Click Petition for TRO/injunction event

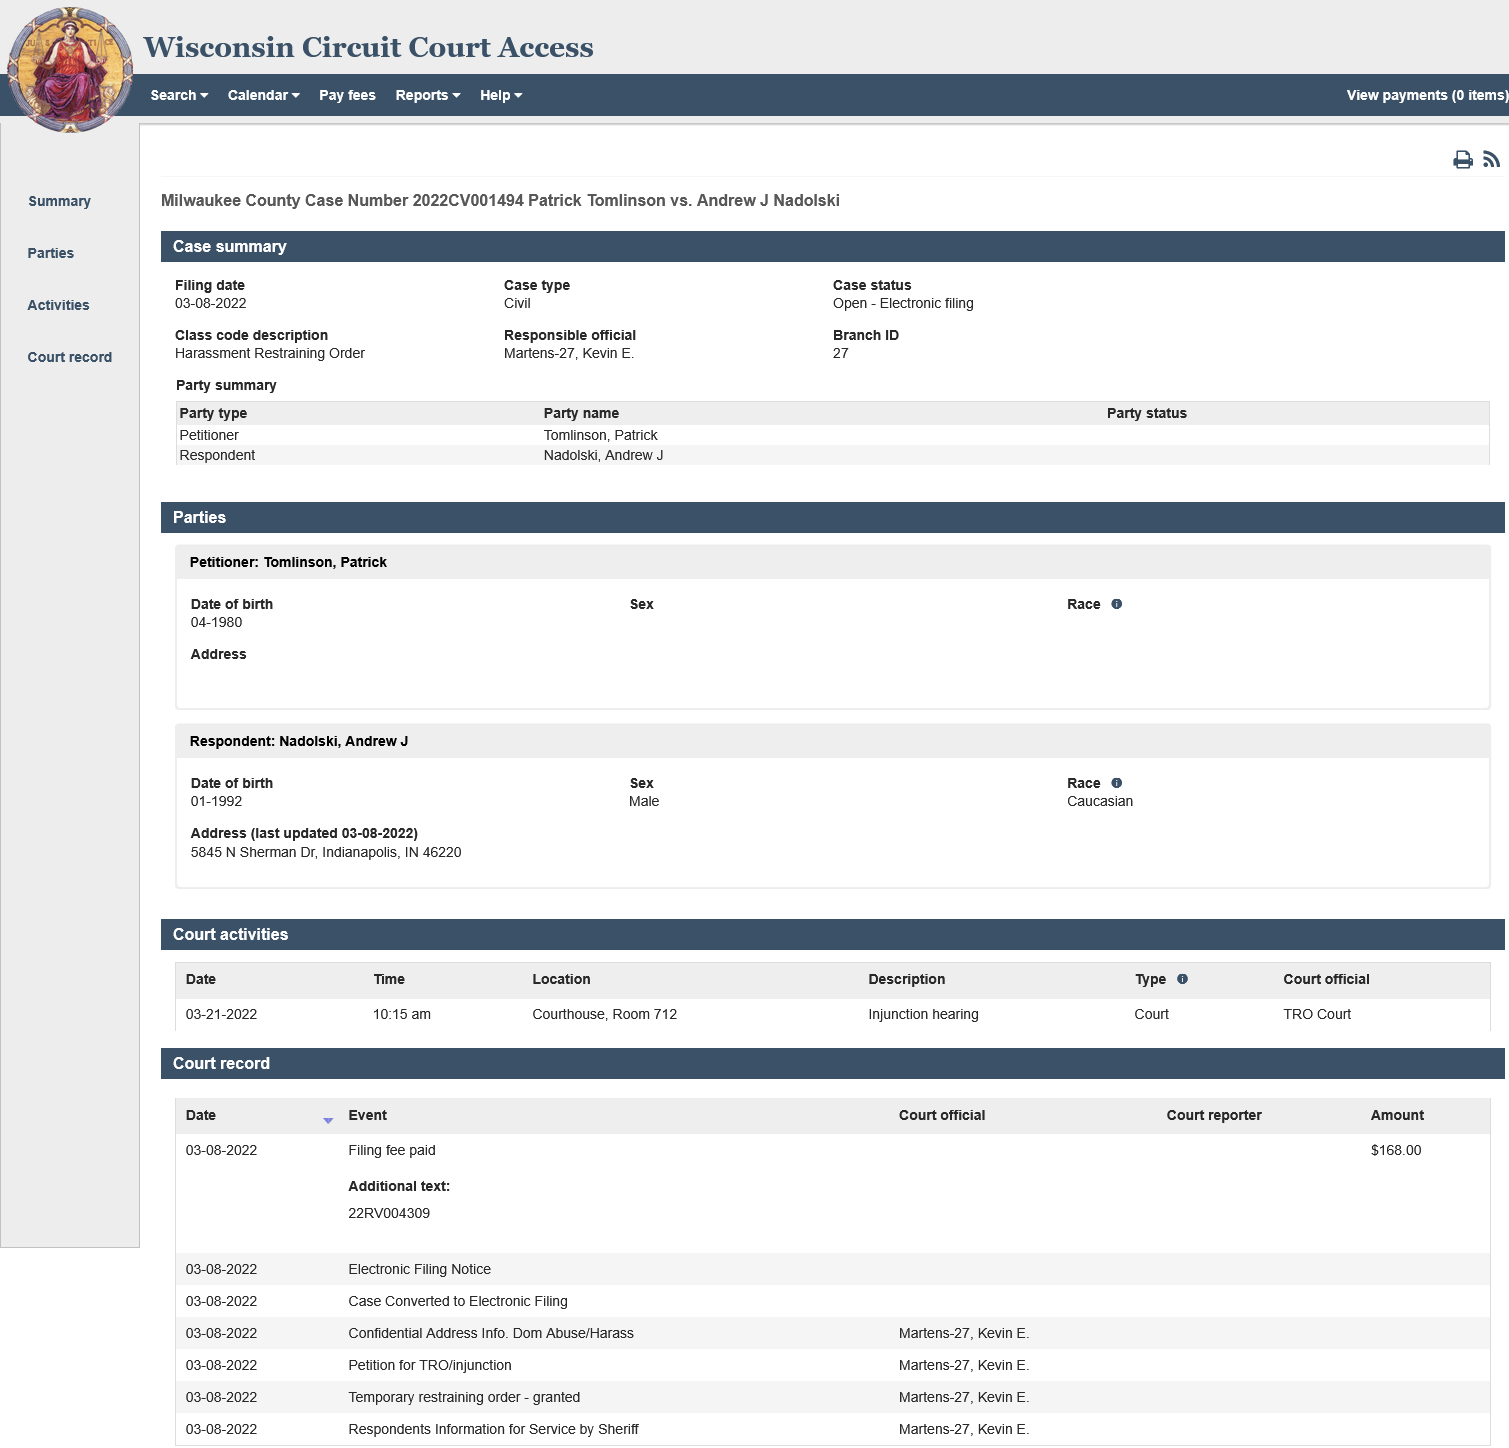coord(429,1365)
